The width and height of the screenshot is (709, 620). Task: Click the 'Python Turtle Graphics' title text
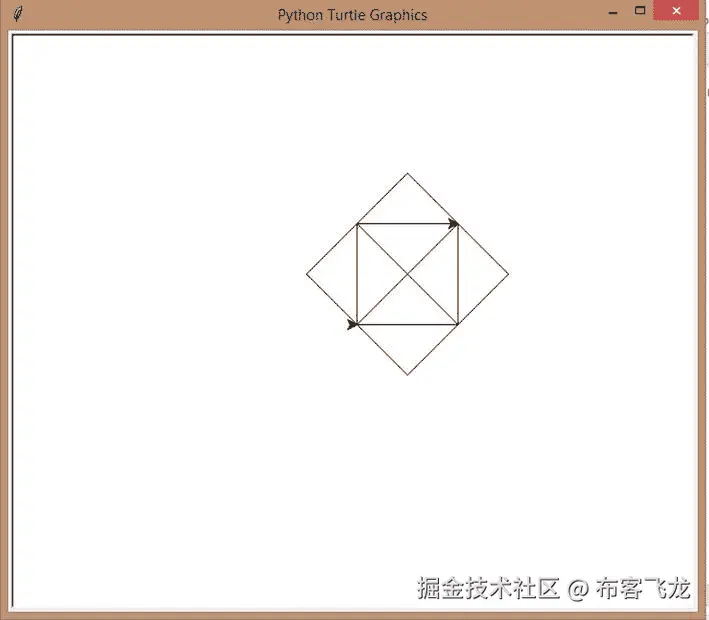pos(352,15)
